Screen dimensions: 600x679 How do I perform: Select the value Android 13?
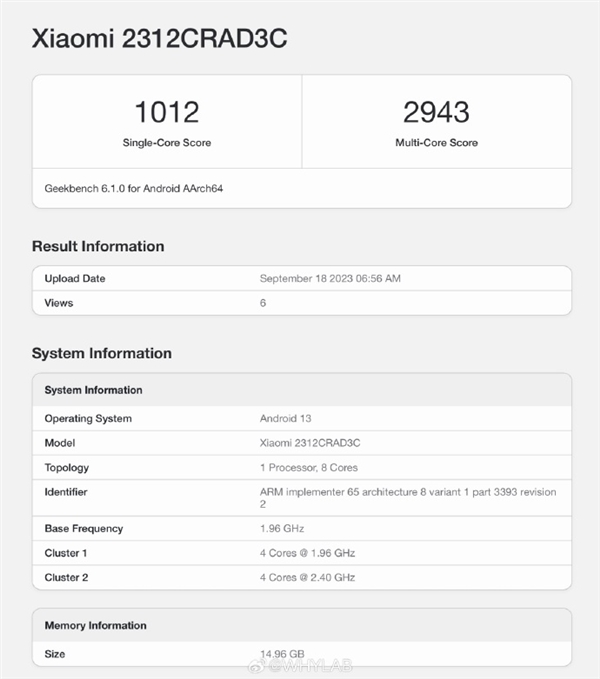tap(285, 418)
